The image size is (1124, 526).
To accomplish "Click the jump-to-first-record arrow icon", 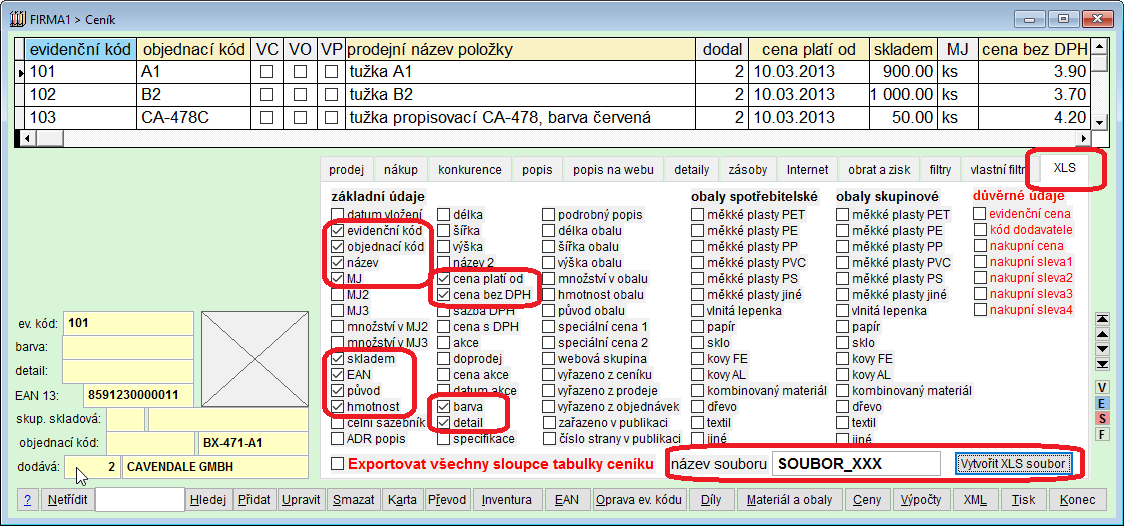I will click(1102, 319).
